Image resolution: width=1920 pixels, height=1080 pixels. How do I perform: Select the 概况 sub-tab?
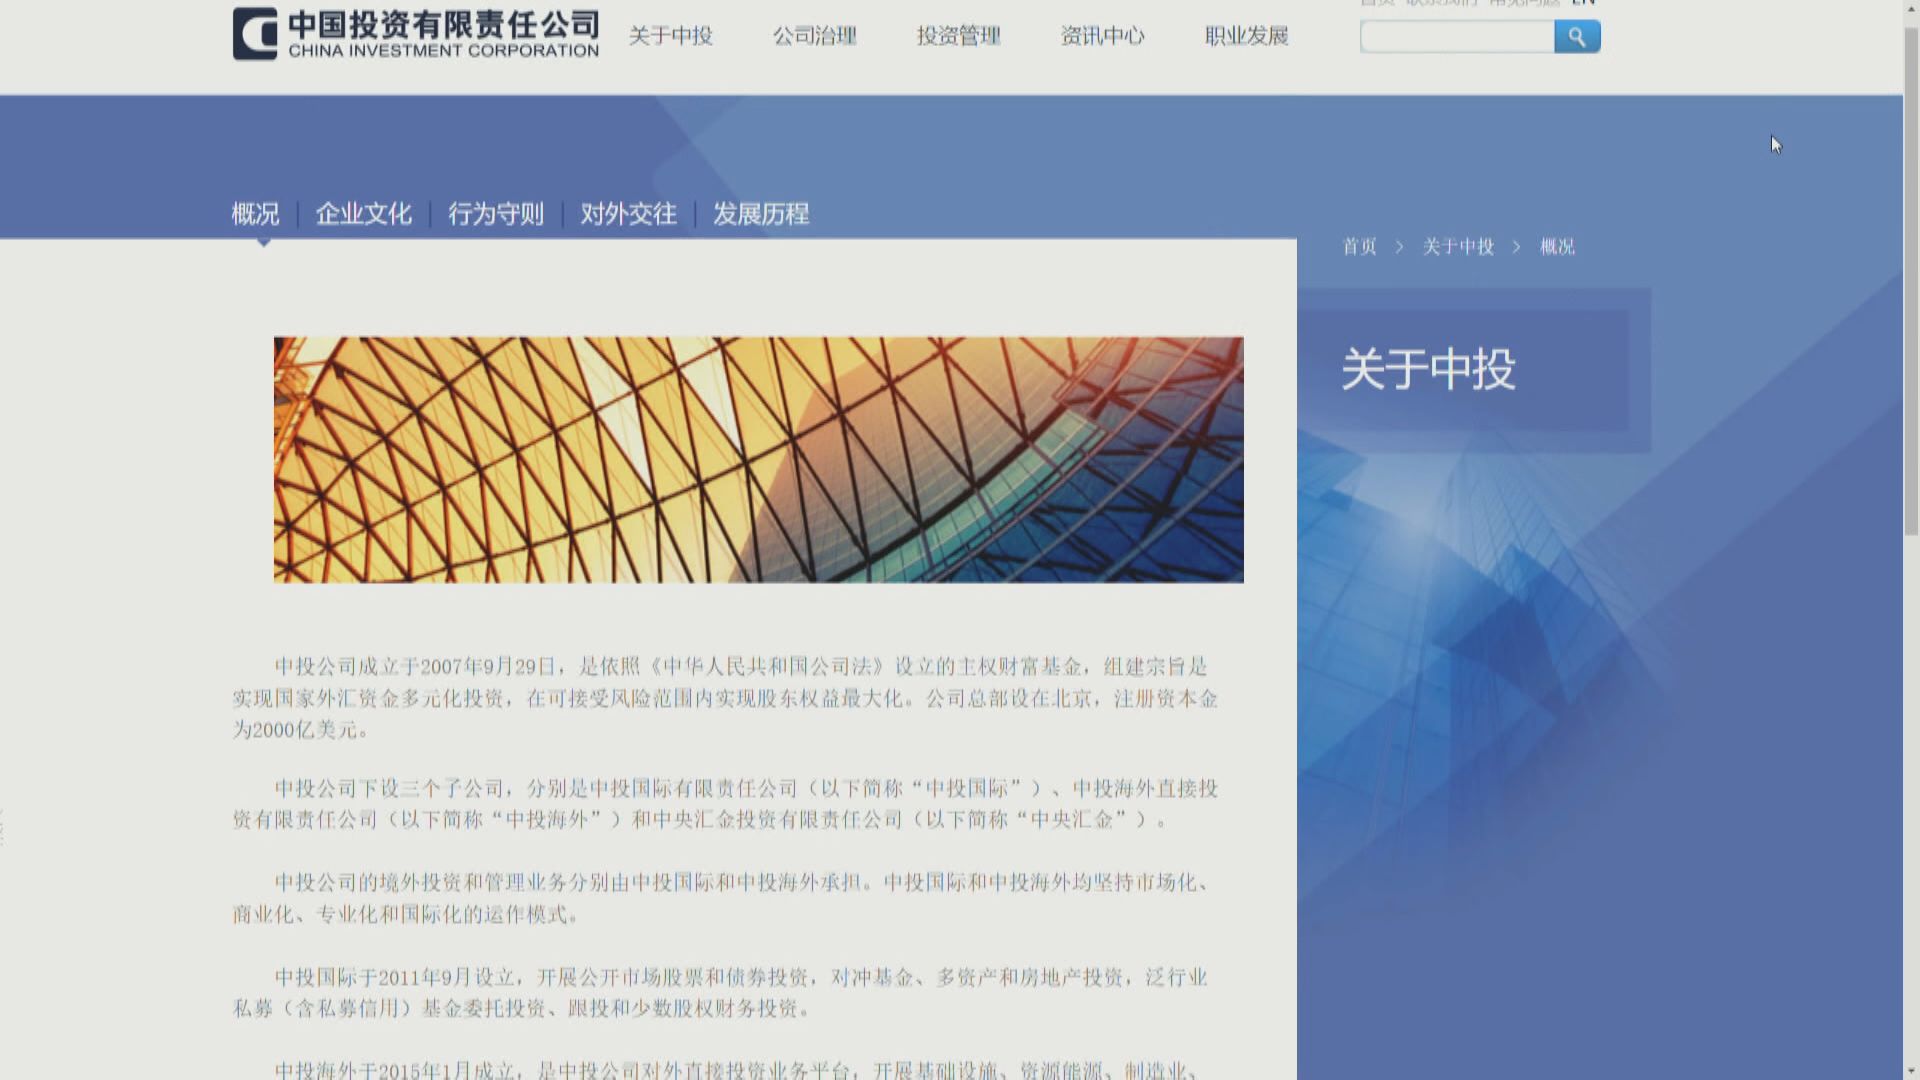(x=255, y=214)
